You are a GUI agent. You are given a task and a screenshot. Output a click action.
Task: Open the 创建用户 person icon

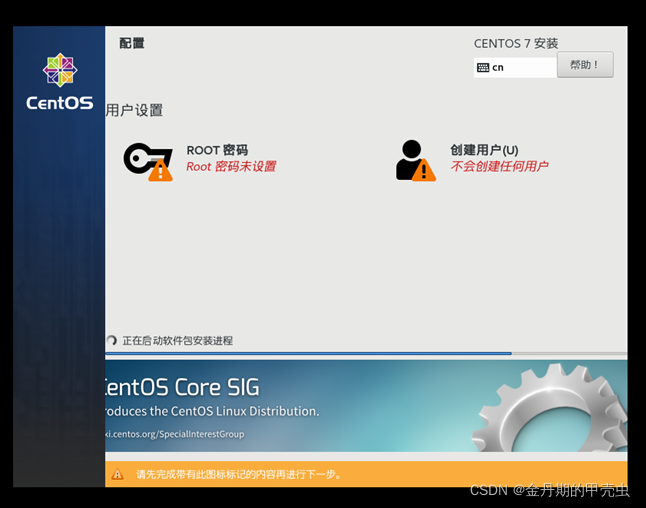415,160
